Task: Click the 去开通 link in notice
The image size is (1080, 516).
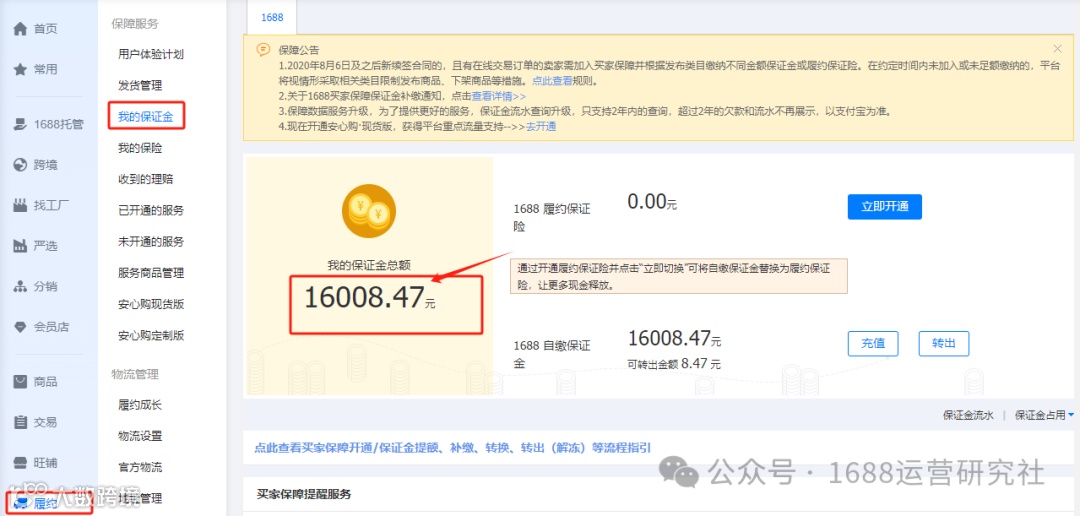Action: point(541,127)
